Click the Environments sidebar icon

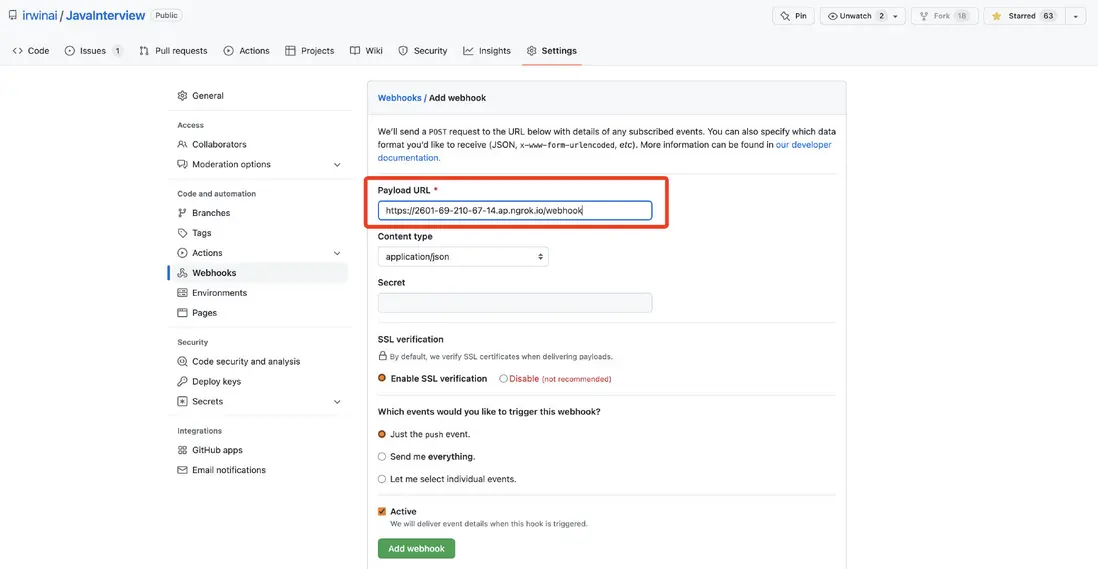pos(182,293)
